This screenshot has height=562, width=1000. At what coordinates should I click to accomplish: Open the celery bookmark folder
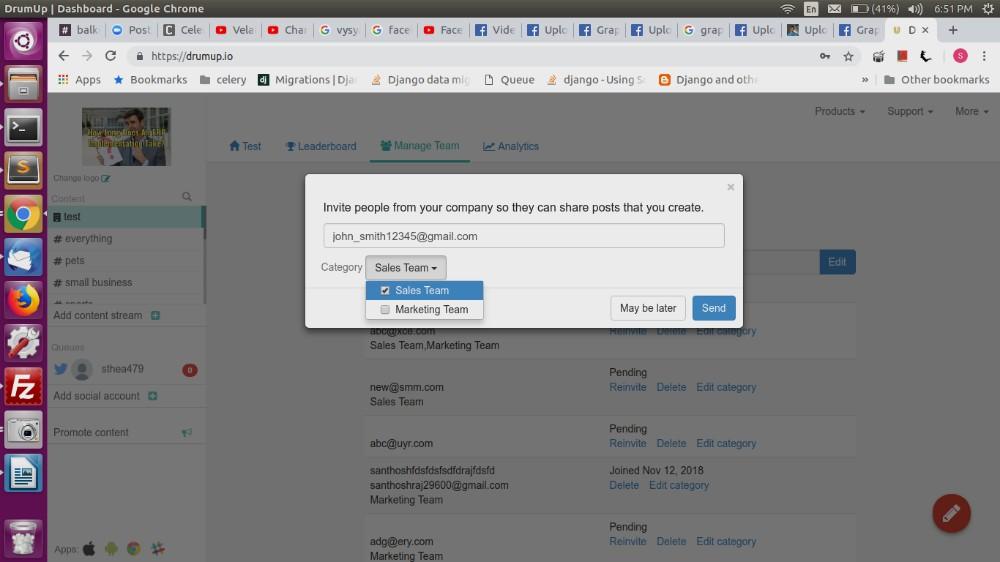[x=223, y=80]
